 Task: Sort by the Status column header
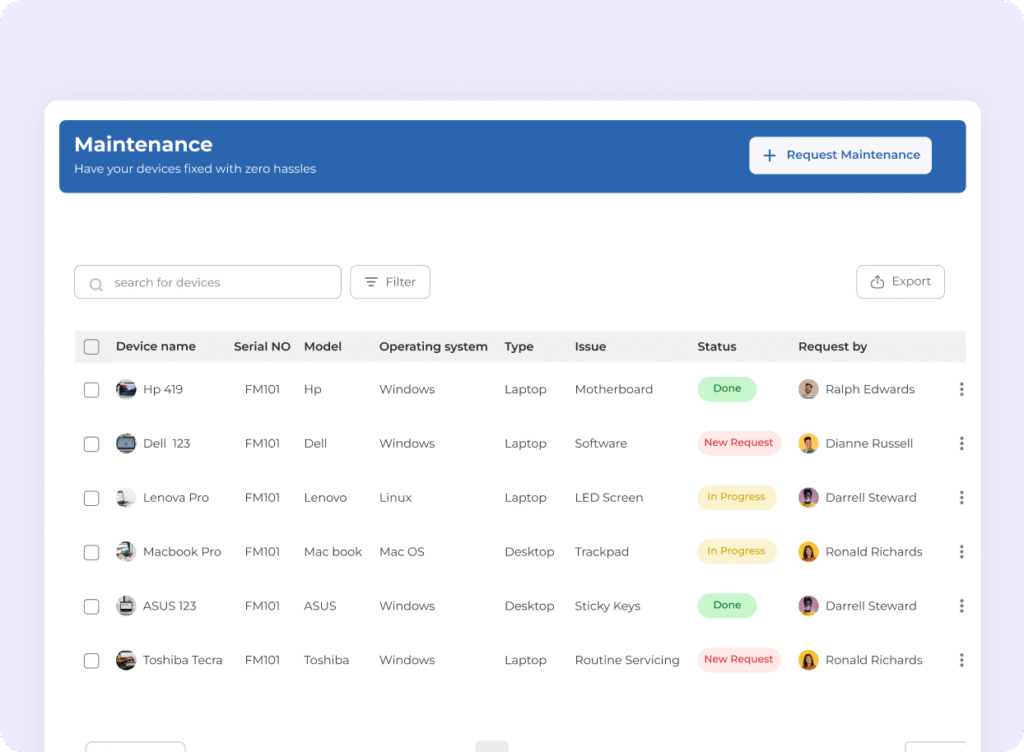716,347
